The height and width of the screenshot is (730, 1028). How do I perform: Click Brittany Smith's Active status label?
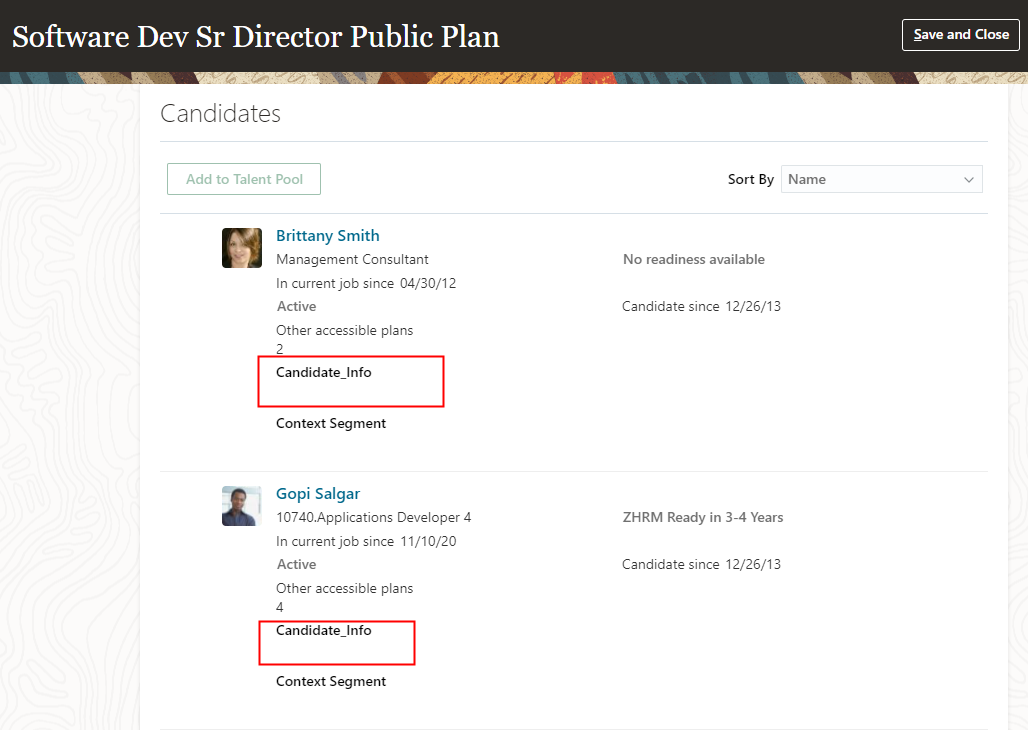point(296,306)
